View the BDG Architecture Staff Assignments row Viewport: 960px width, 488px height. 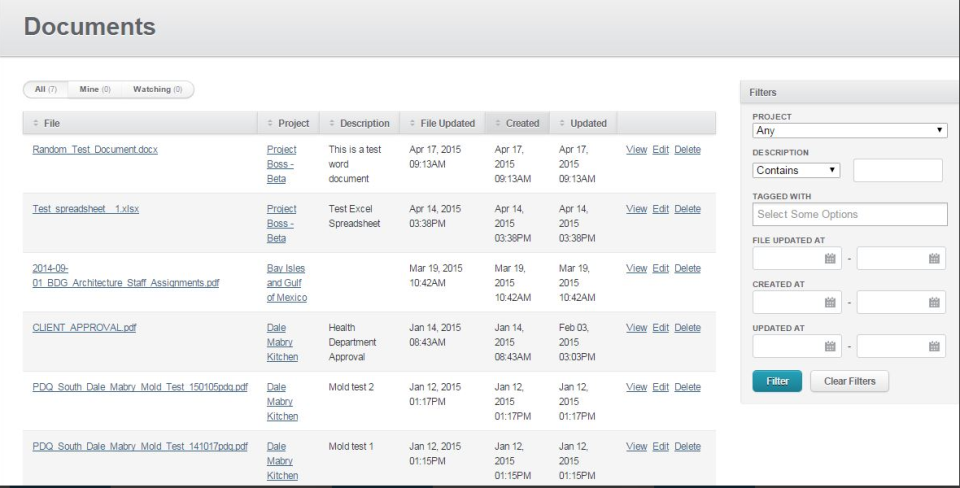[x=637, y=268]
